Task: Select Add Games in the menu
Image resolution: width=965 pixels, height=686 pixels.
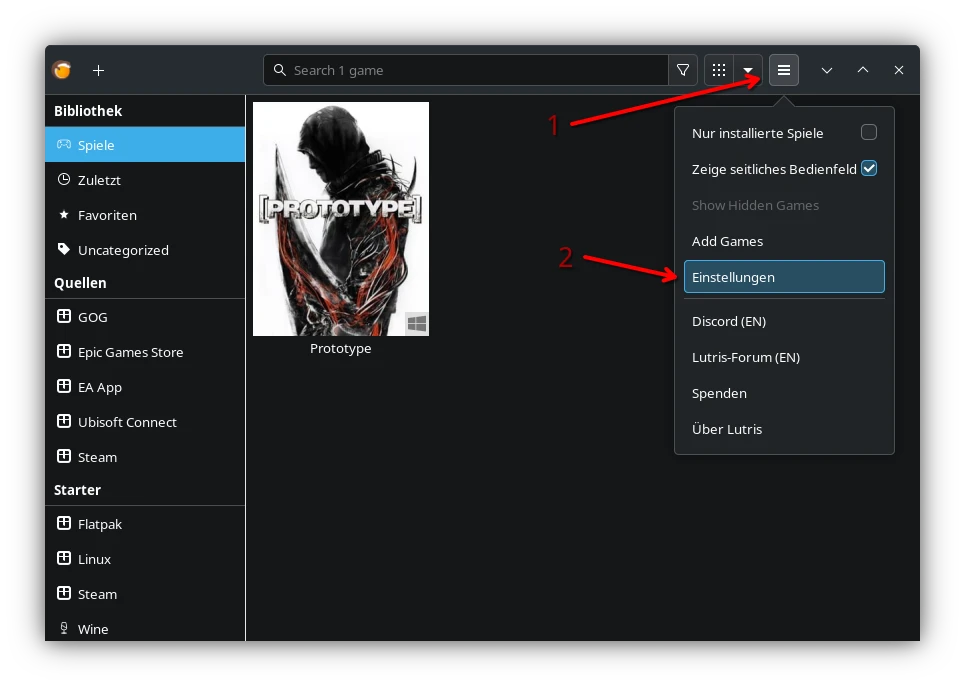Action: pyautogui.click(x=727, y=241)
